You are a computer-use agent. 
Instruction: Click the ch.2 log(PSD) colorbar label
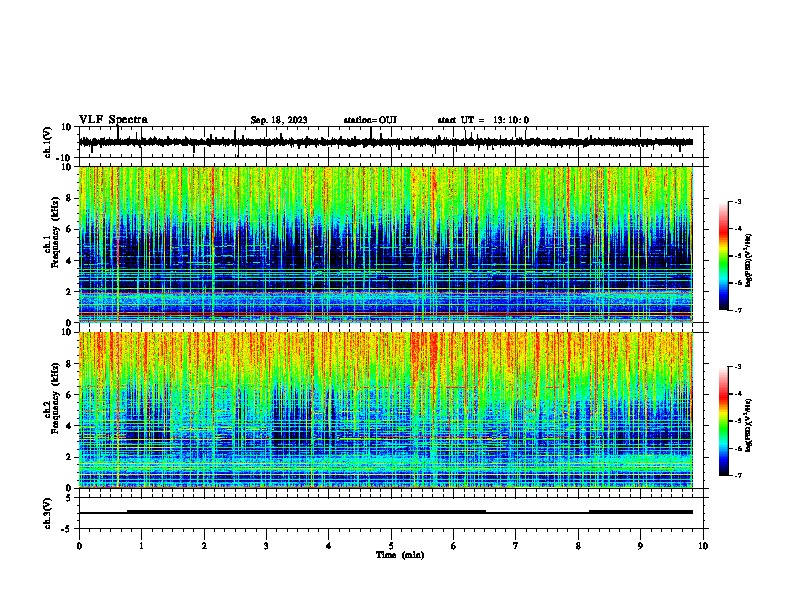pos(749,425)
